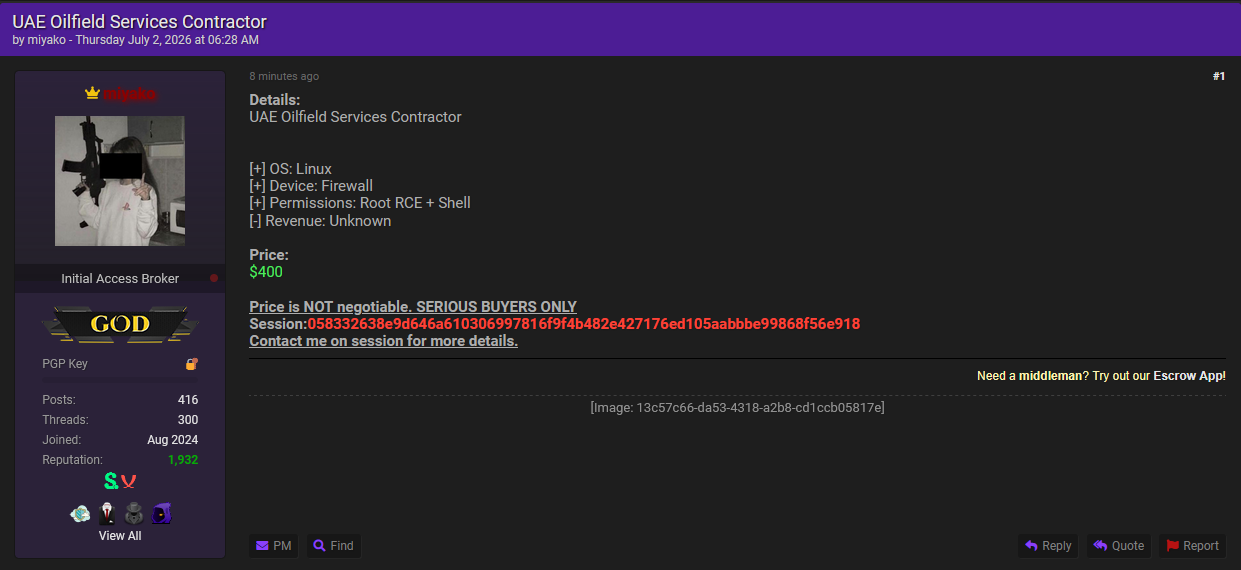Send a PM to the poster
1241x570 pixels.
click(273, 546)
